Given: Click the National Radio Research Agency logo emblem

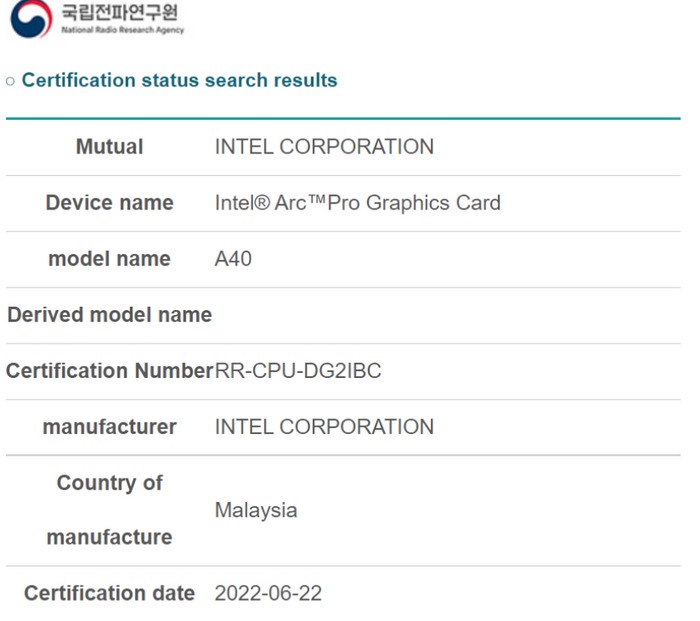Looking at the screenshot, I should (x=30, y=17).
